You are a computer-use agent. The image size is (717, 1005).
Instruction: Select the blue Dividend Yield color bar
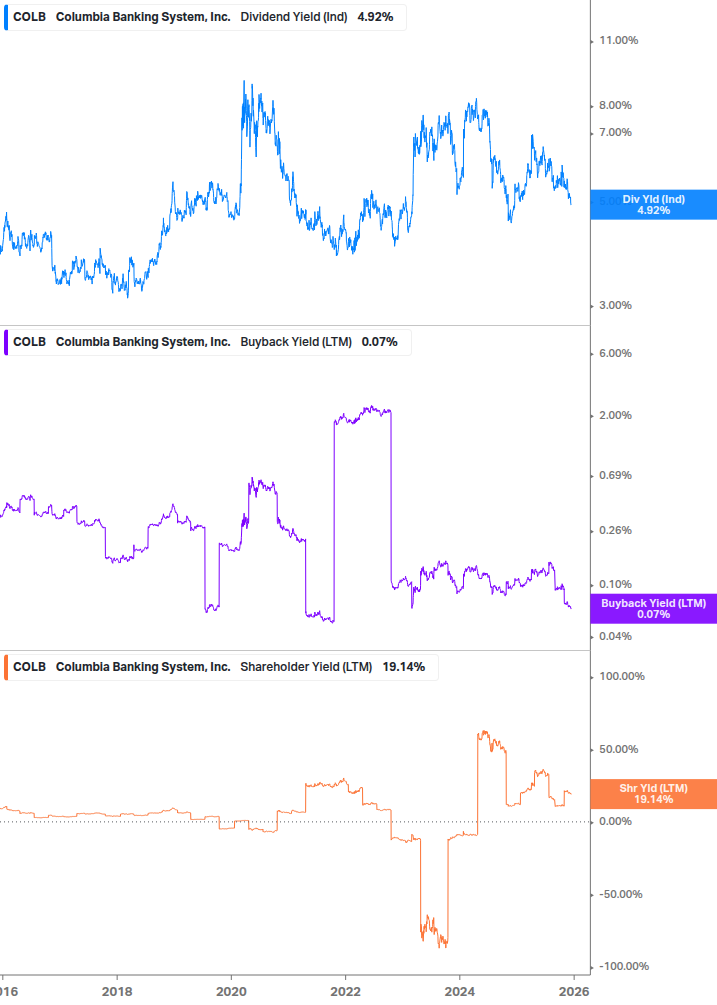coord(6,17)
